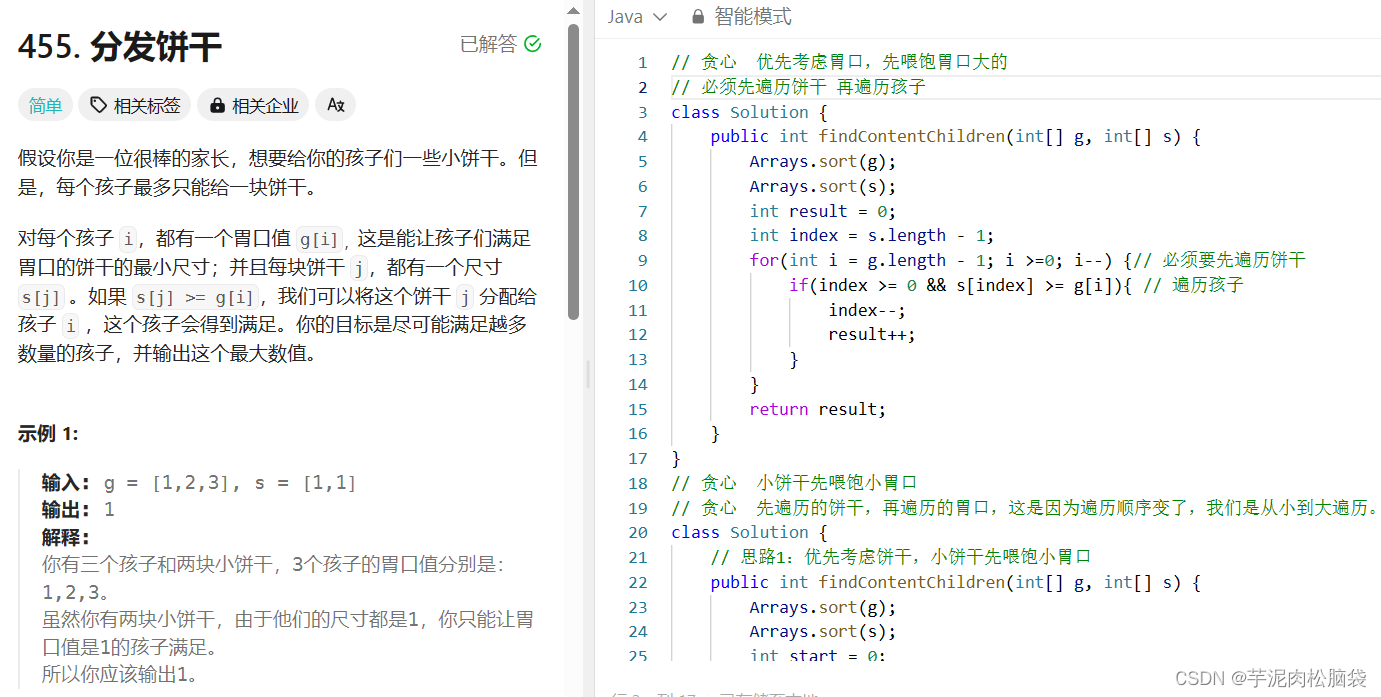Select the Java label in editor header

click(624, 16)
